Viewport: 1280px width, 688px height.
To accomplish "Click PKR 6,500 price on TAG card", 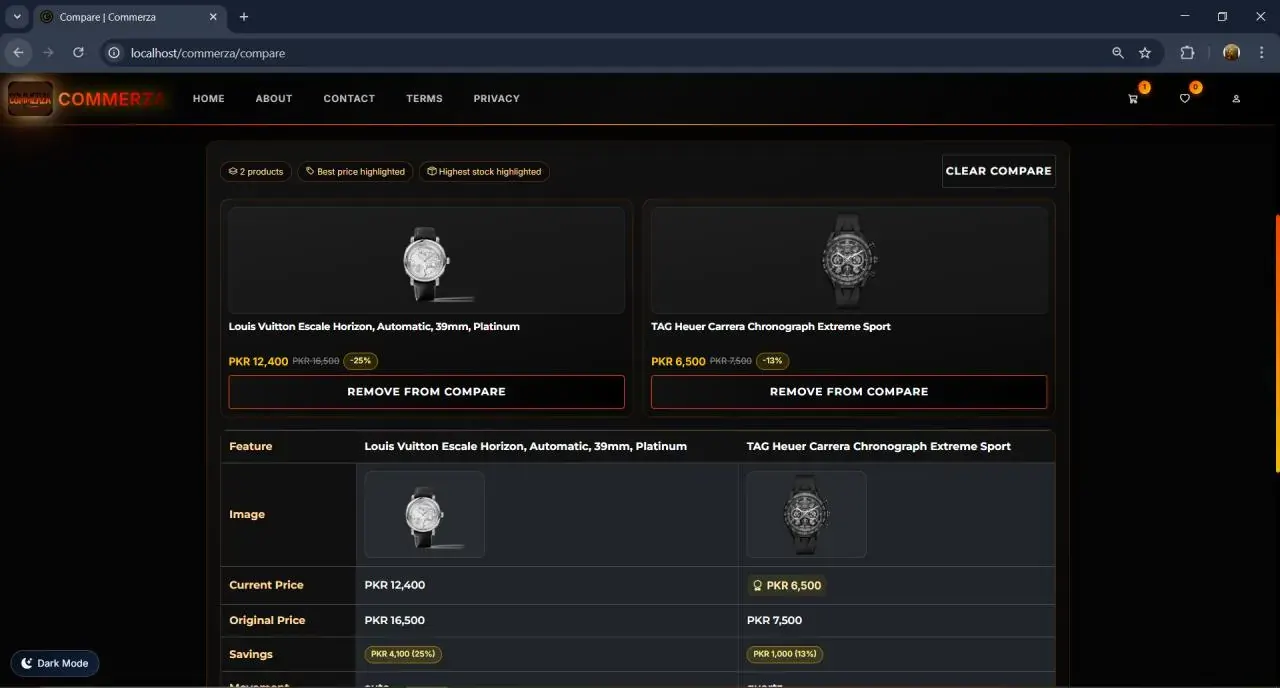I will (x=678, y=362).
